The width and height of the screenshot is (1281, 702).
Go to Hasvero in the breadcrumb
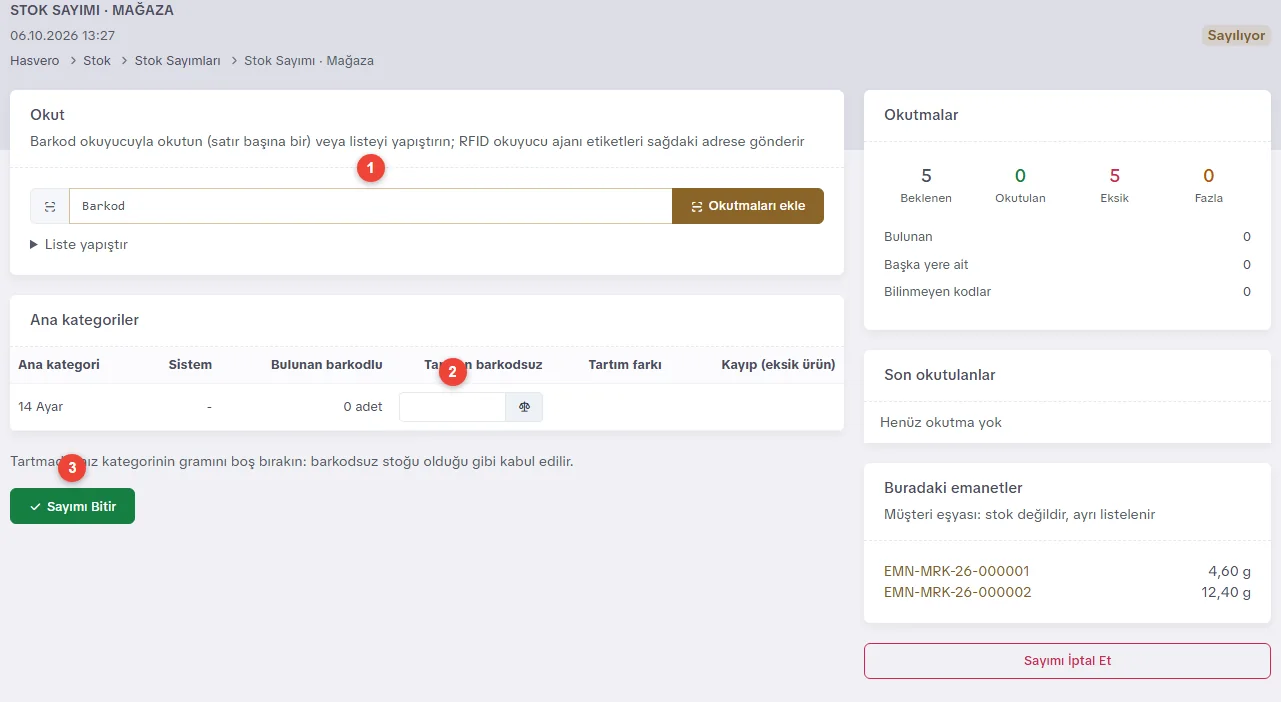34,61
